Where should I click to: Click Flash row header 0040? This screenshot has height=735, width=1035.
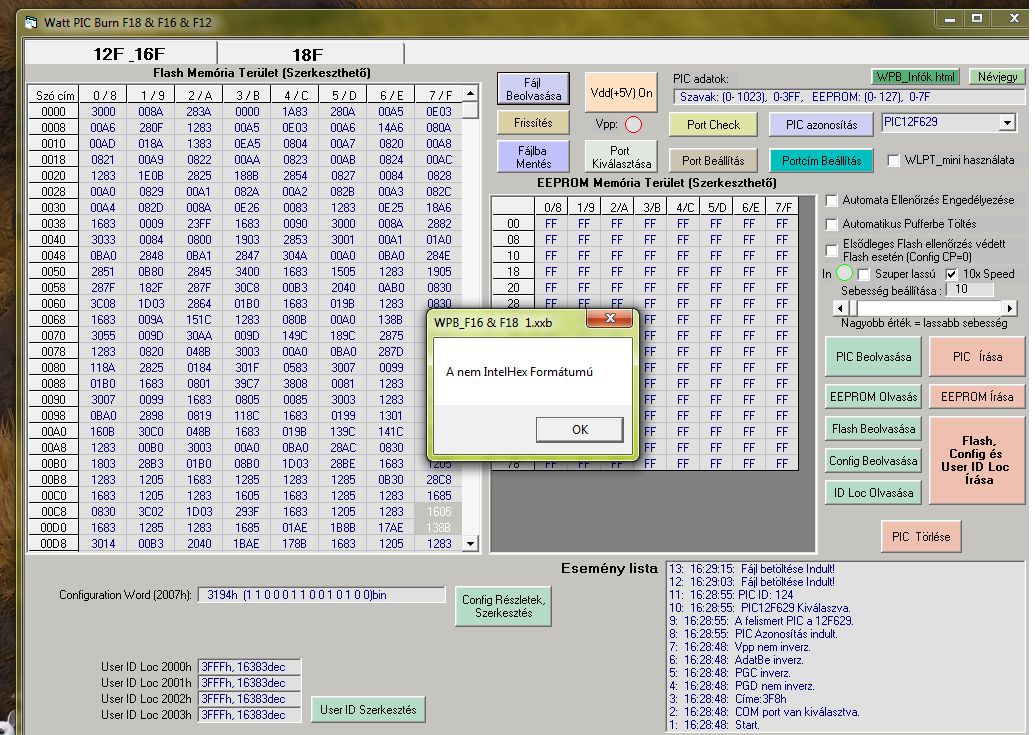tap(53, 240)
